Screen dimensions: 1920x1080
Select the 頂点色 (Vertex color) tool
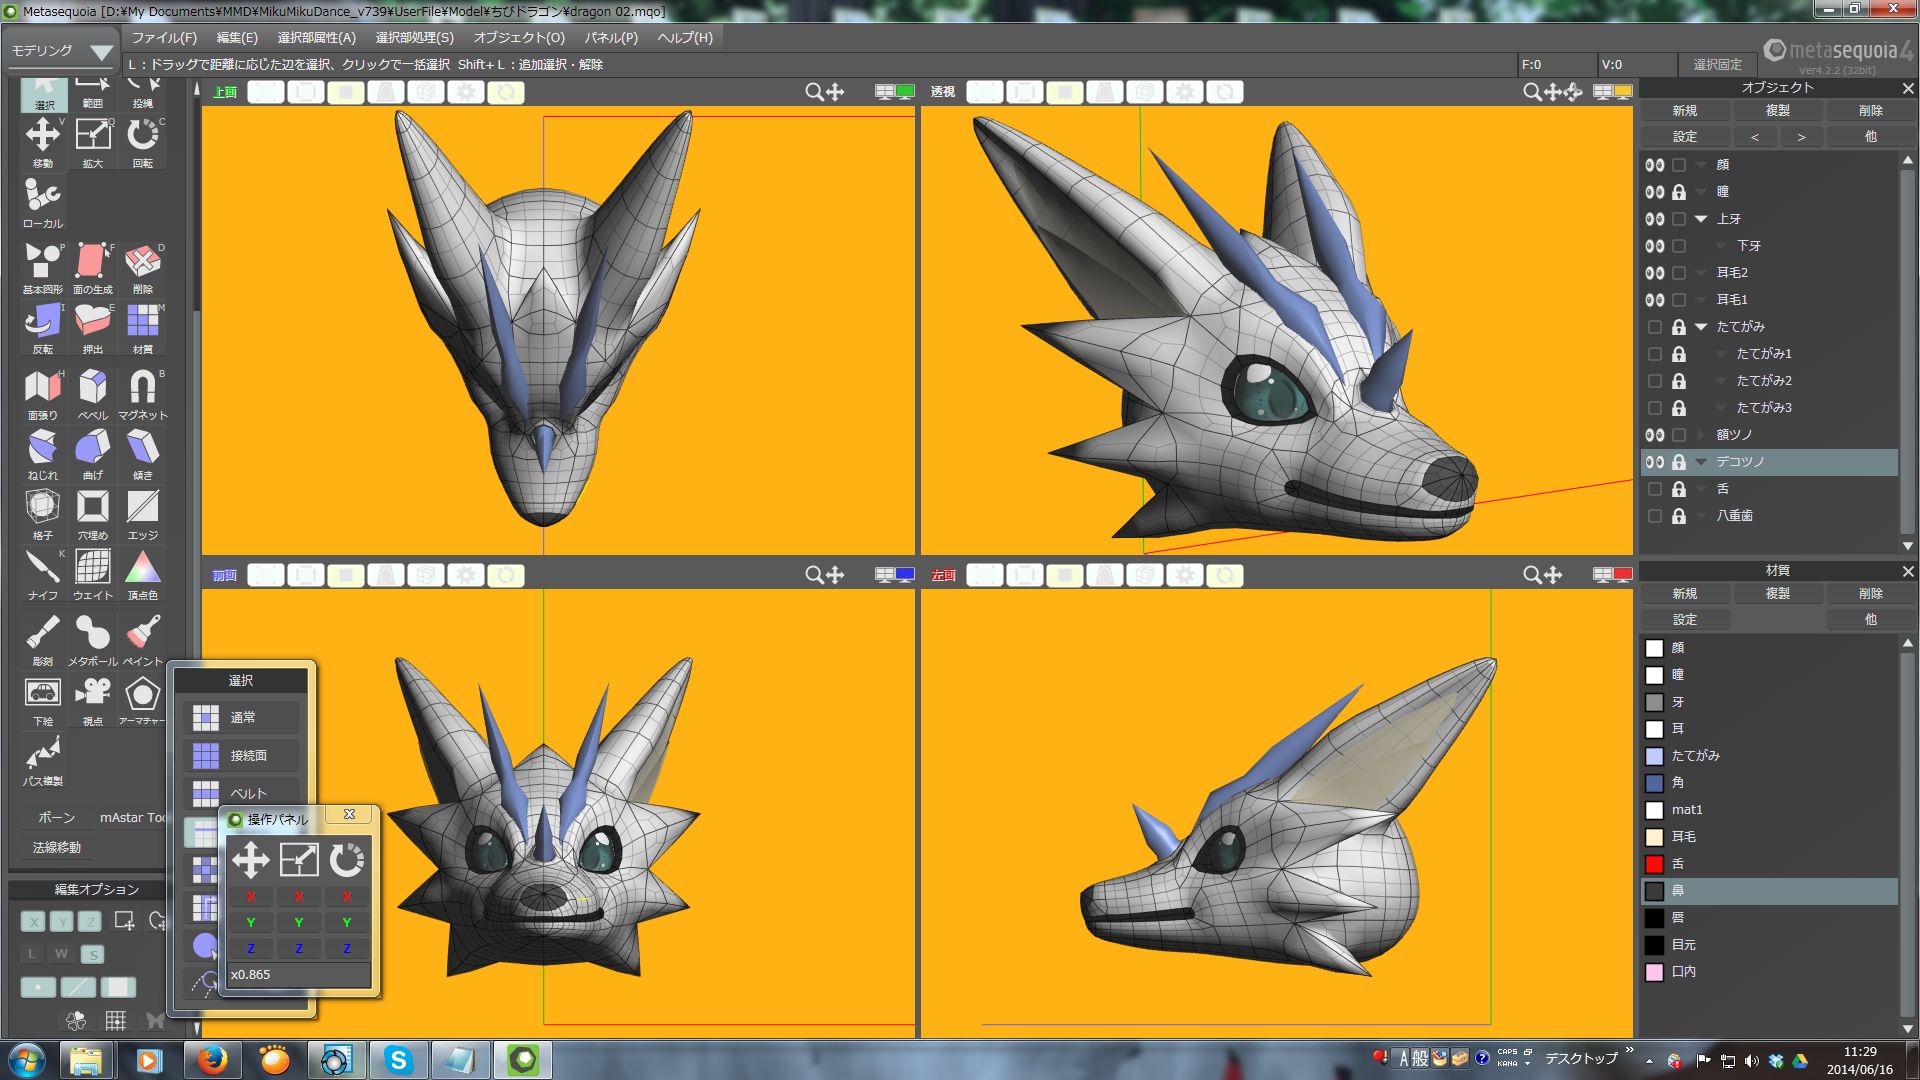click(x=143, y=574)
